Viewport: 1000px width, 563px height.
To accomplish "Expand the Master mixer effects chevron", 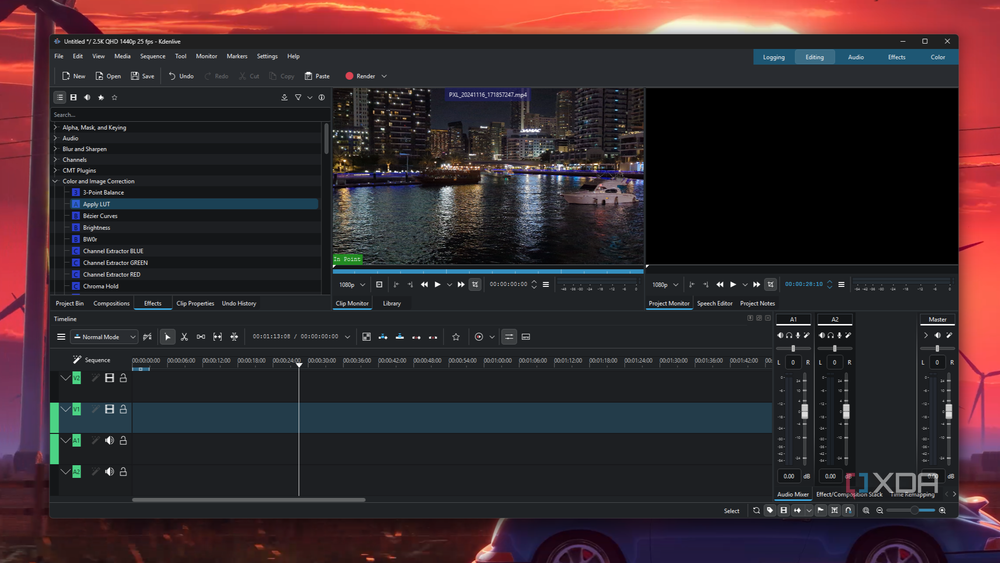I will [x=926, y=335].
